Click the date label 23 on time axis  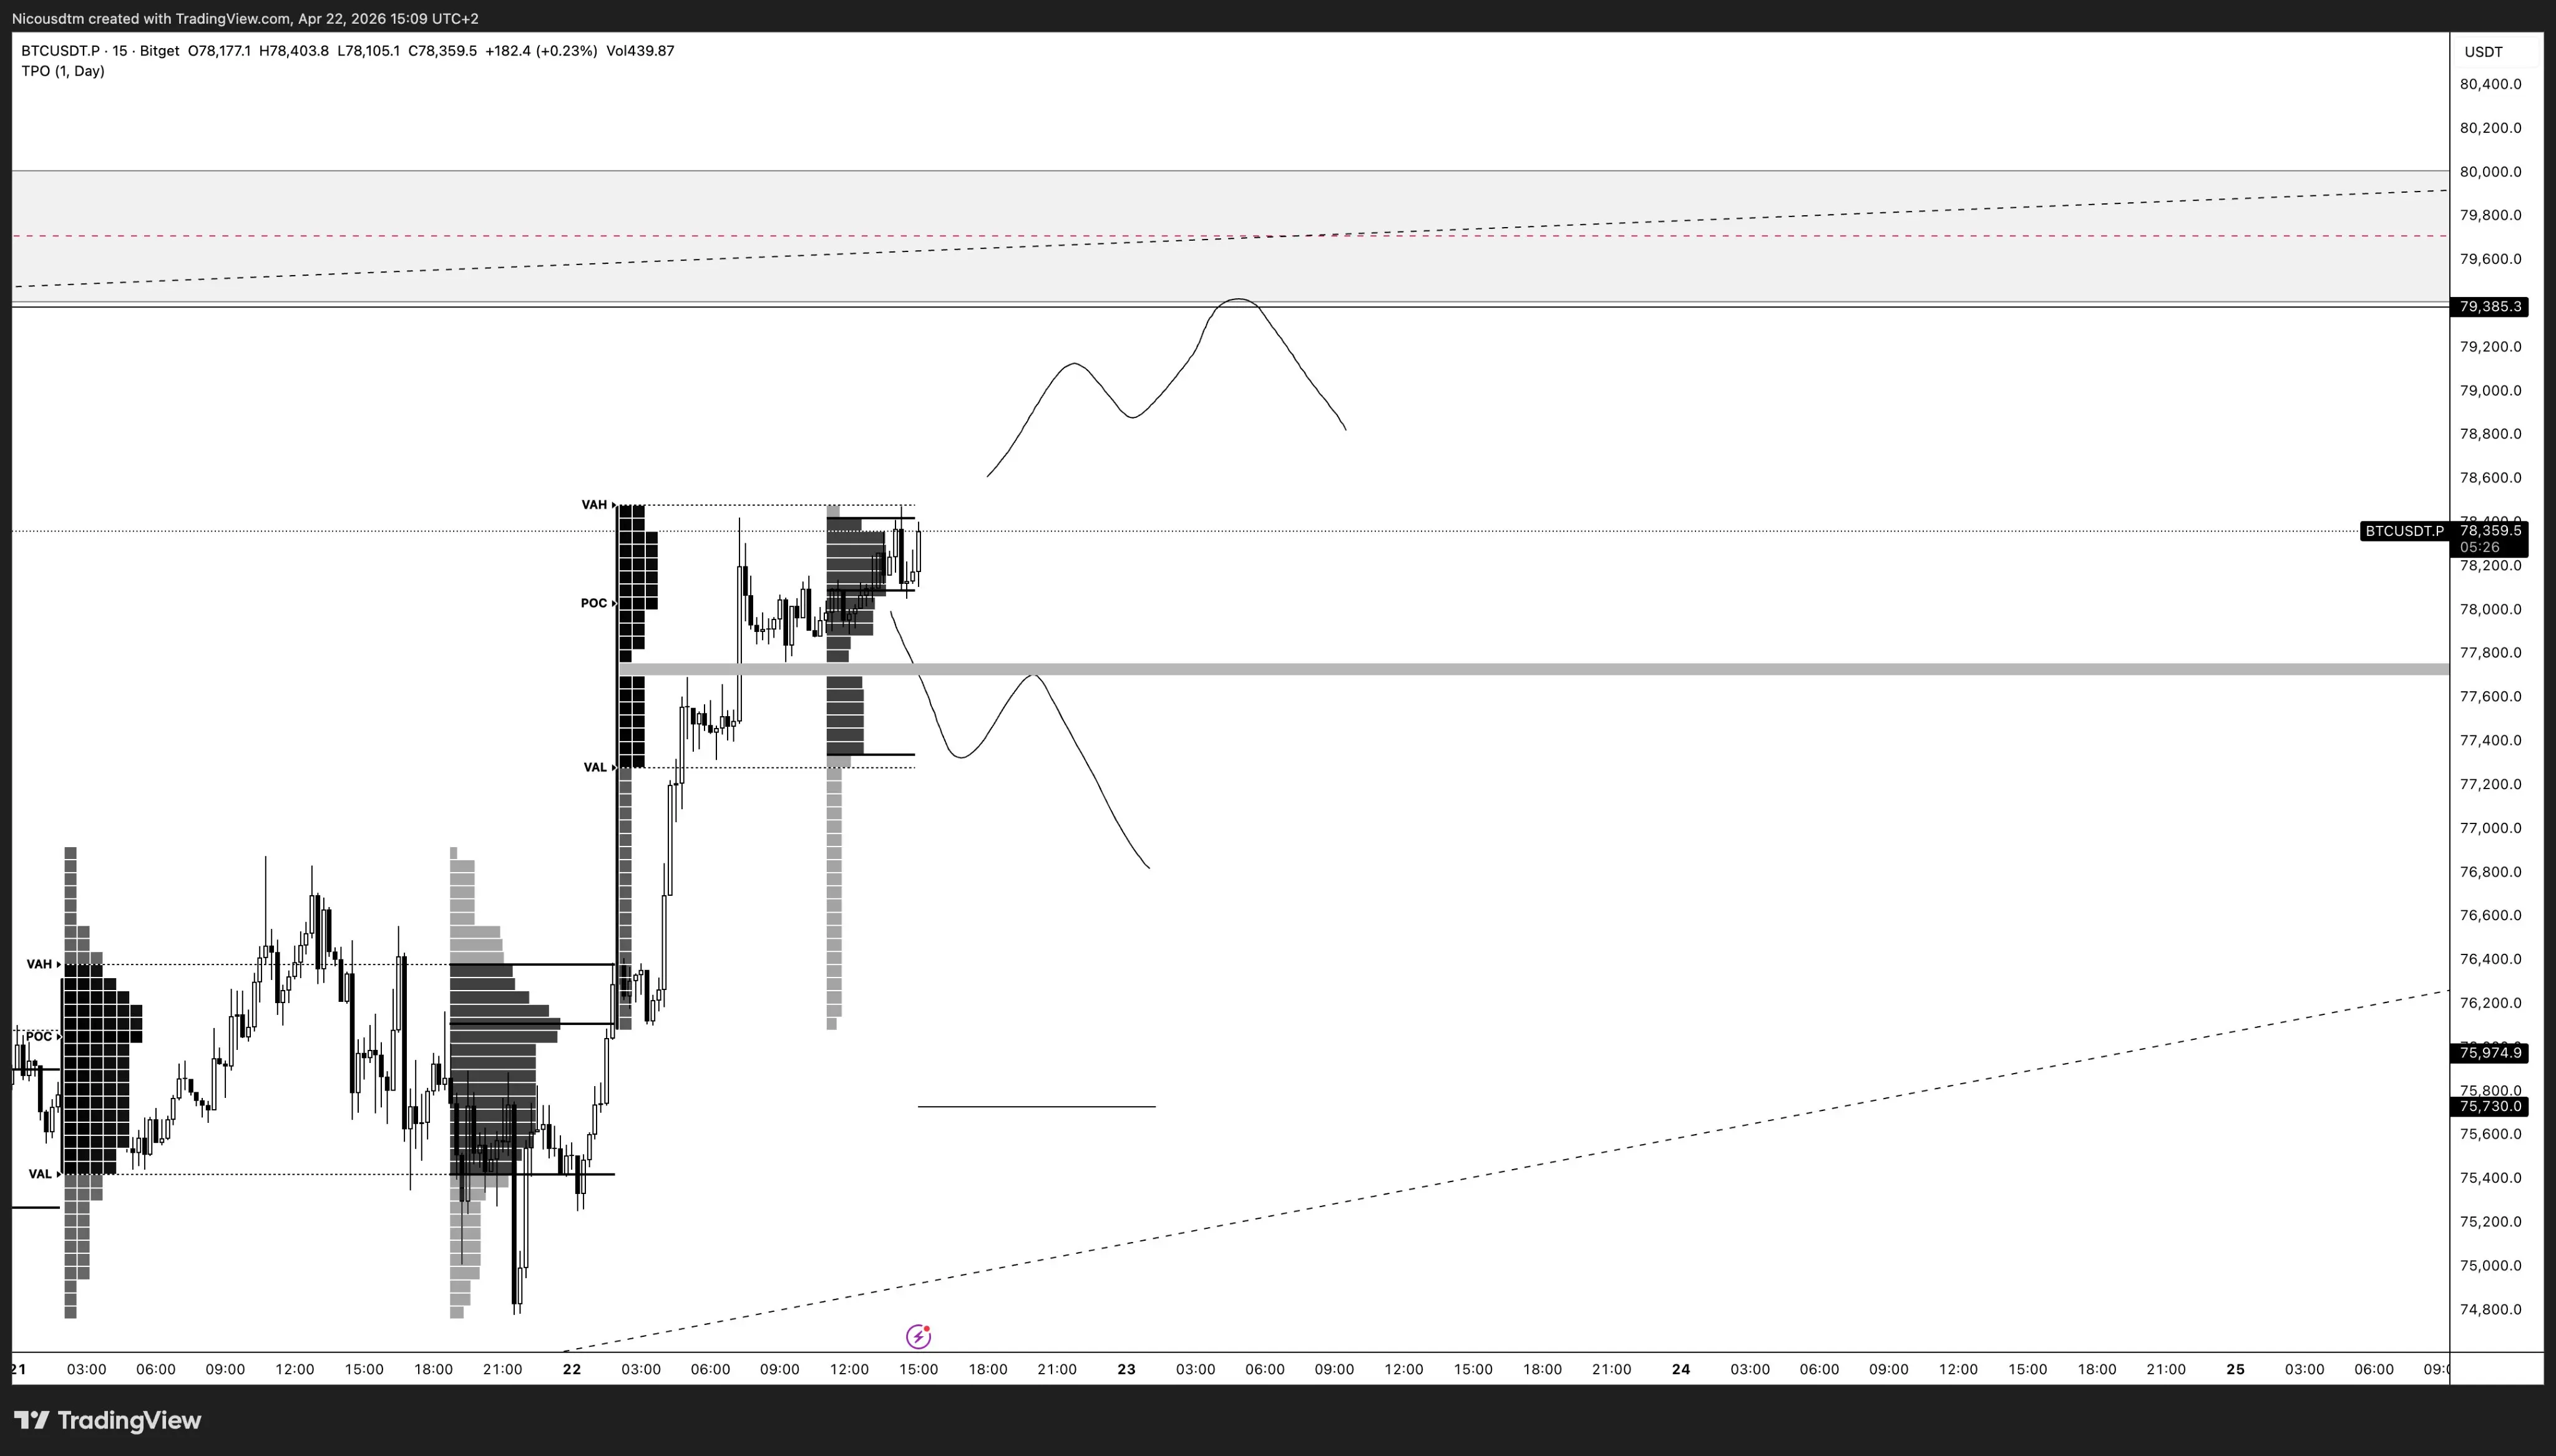coord(1126,1369)
